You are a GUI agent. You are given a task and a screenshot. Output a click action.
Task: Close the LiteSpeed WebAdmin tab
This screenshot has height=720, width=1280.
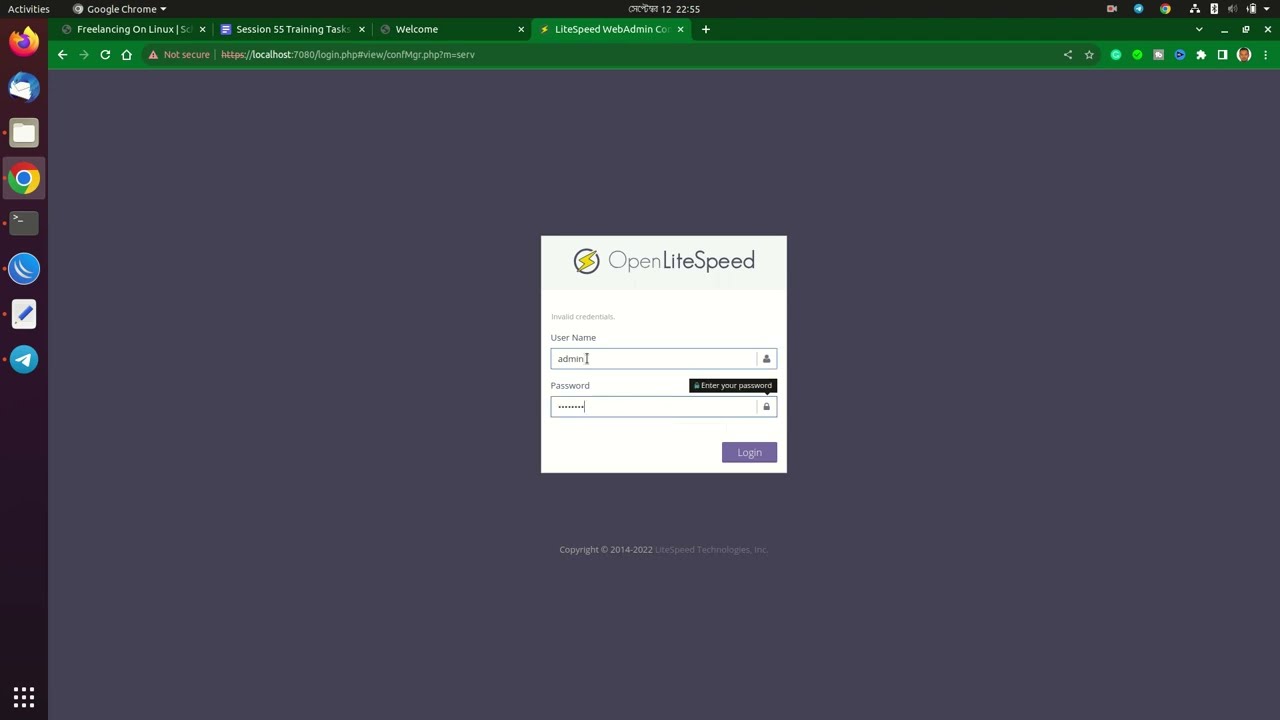(x=681, y=29)
